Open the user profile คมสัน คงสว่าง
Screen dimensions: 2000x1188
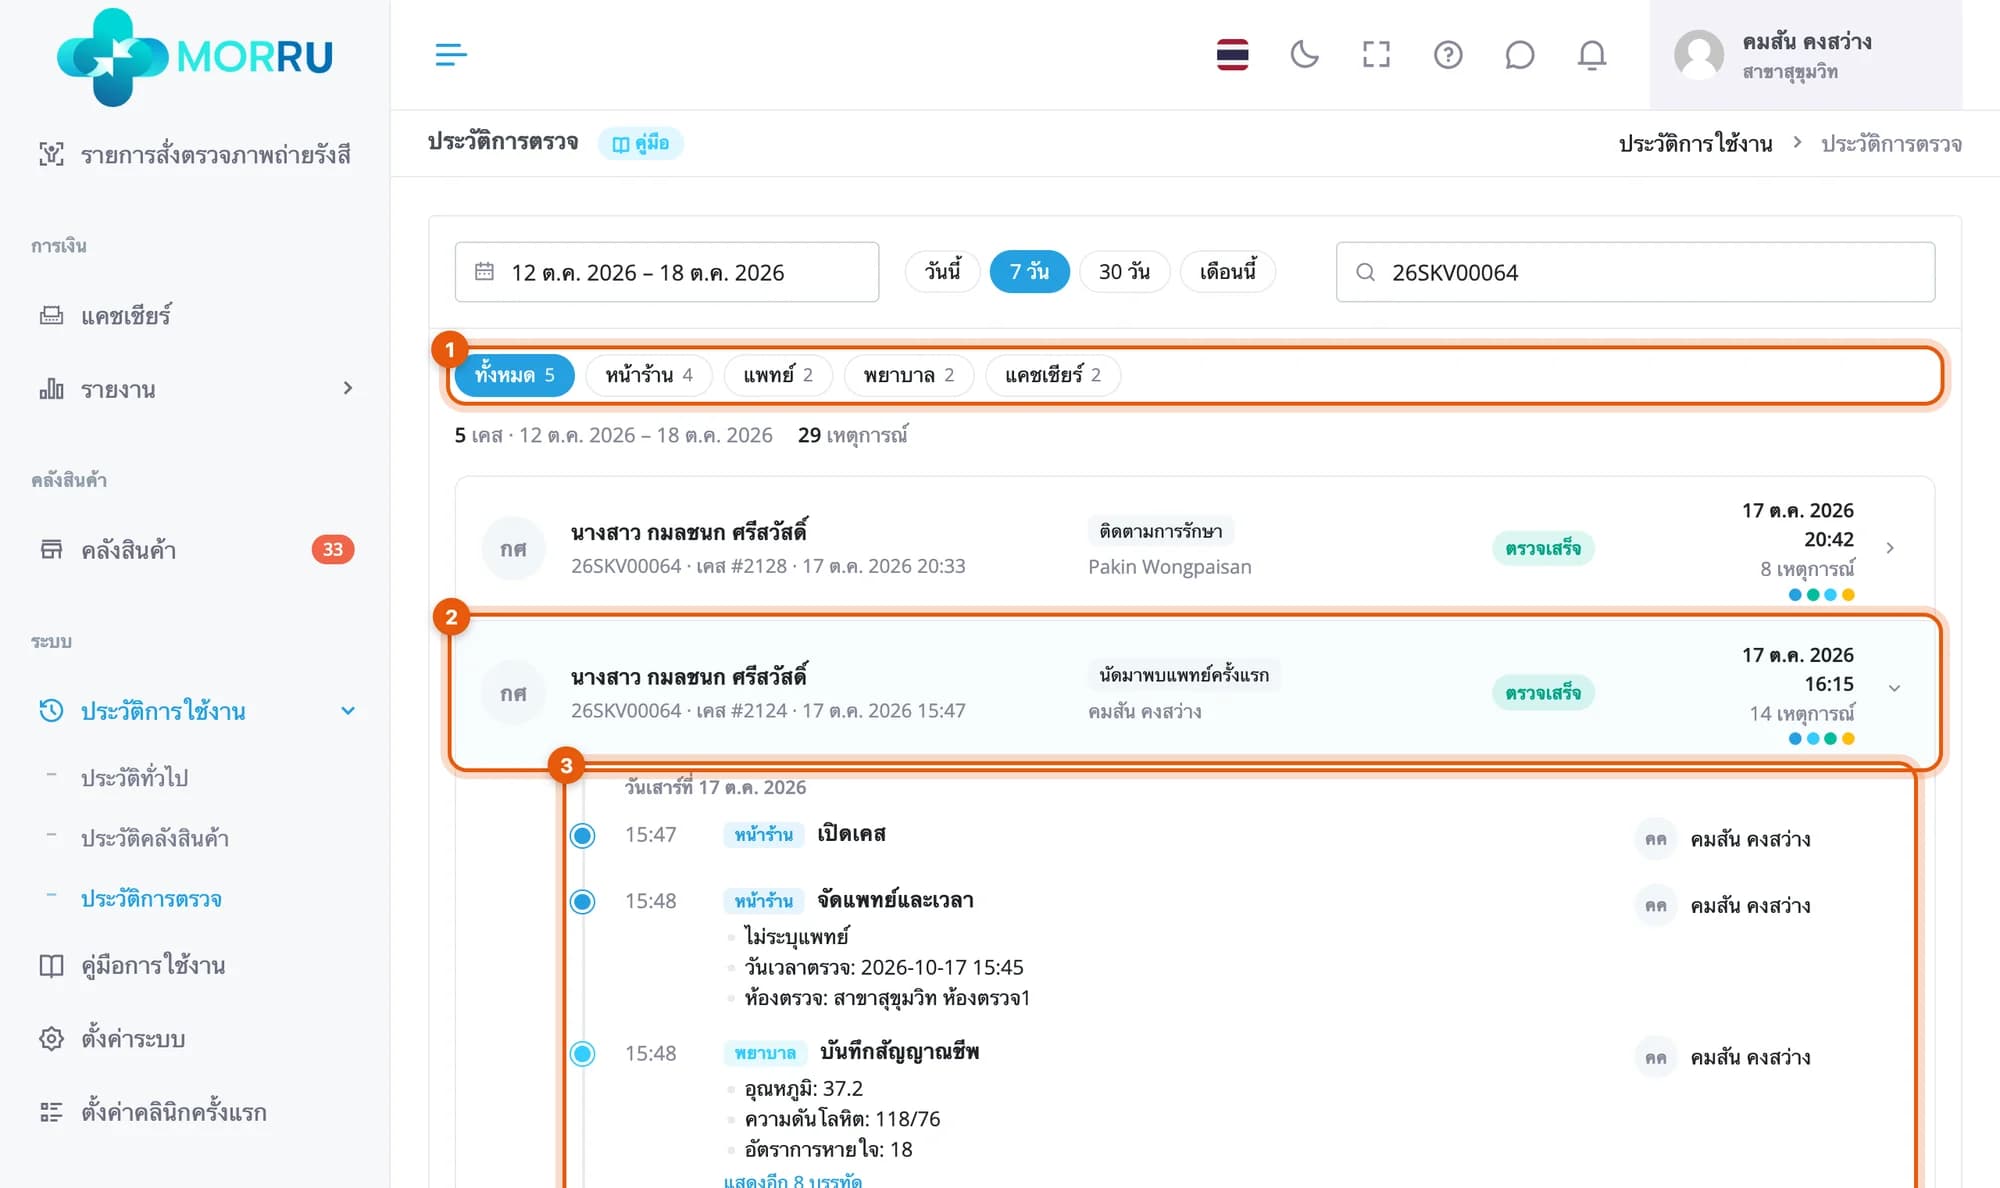pos(1805,55)
